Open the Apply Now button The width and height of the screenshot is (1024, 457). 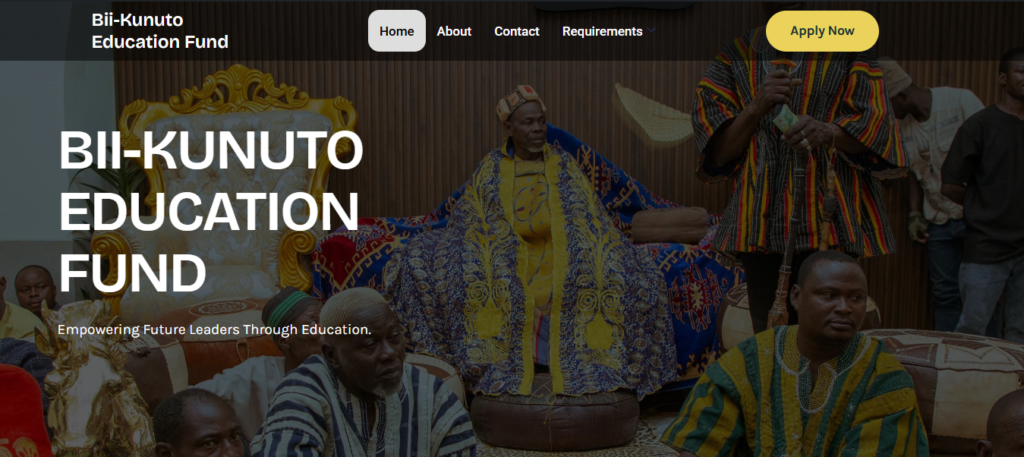[822, 31]
